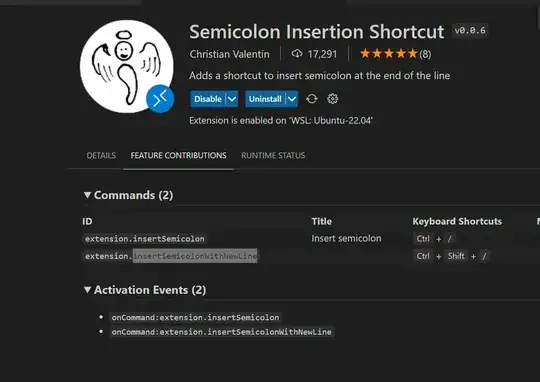Select the Feature Contributions tab
The image size is (540, 382).
178,156
